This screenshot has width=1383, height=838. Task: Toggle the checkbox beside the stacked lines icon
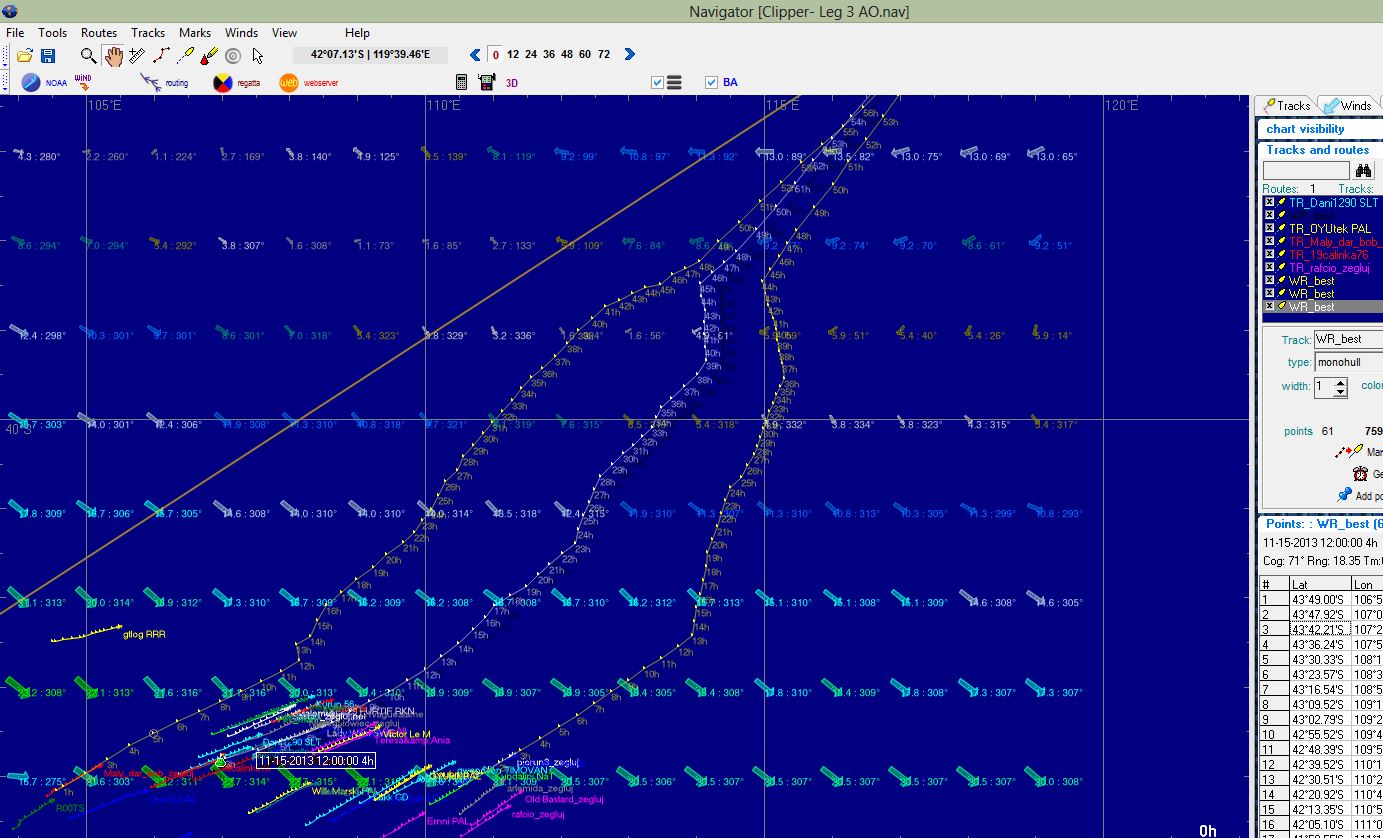pos(657,82)
